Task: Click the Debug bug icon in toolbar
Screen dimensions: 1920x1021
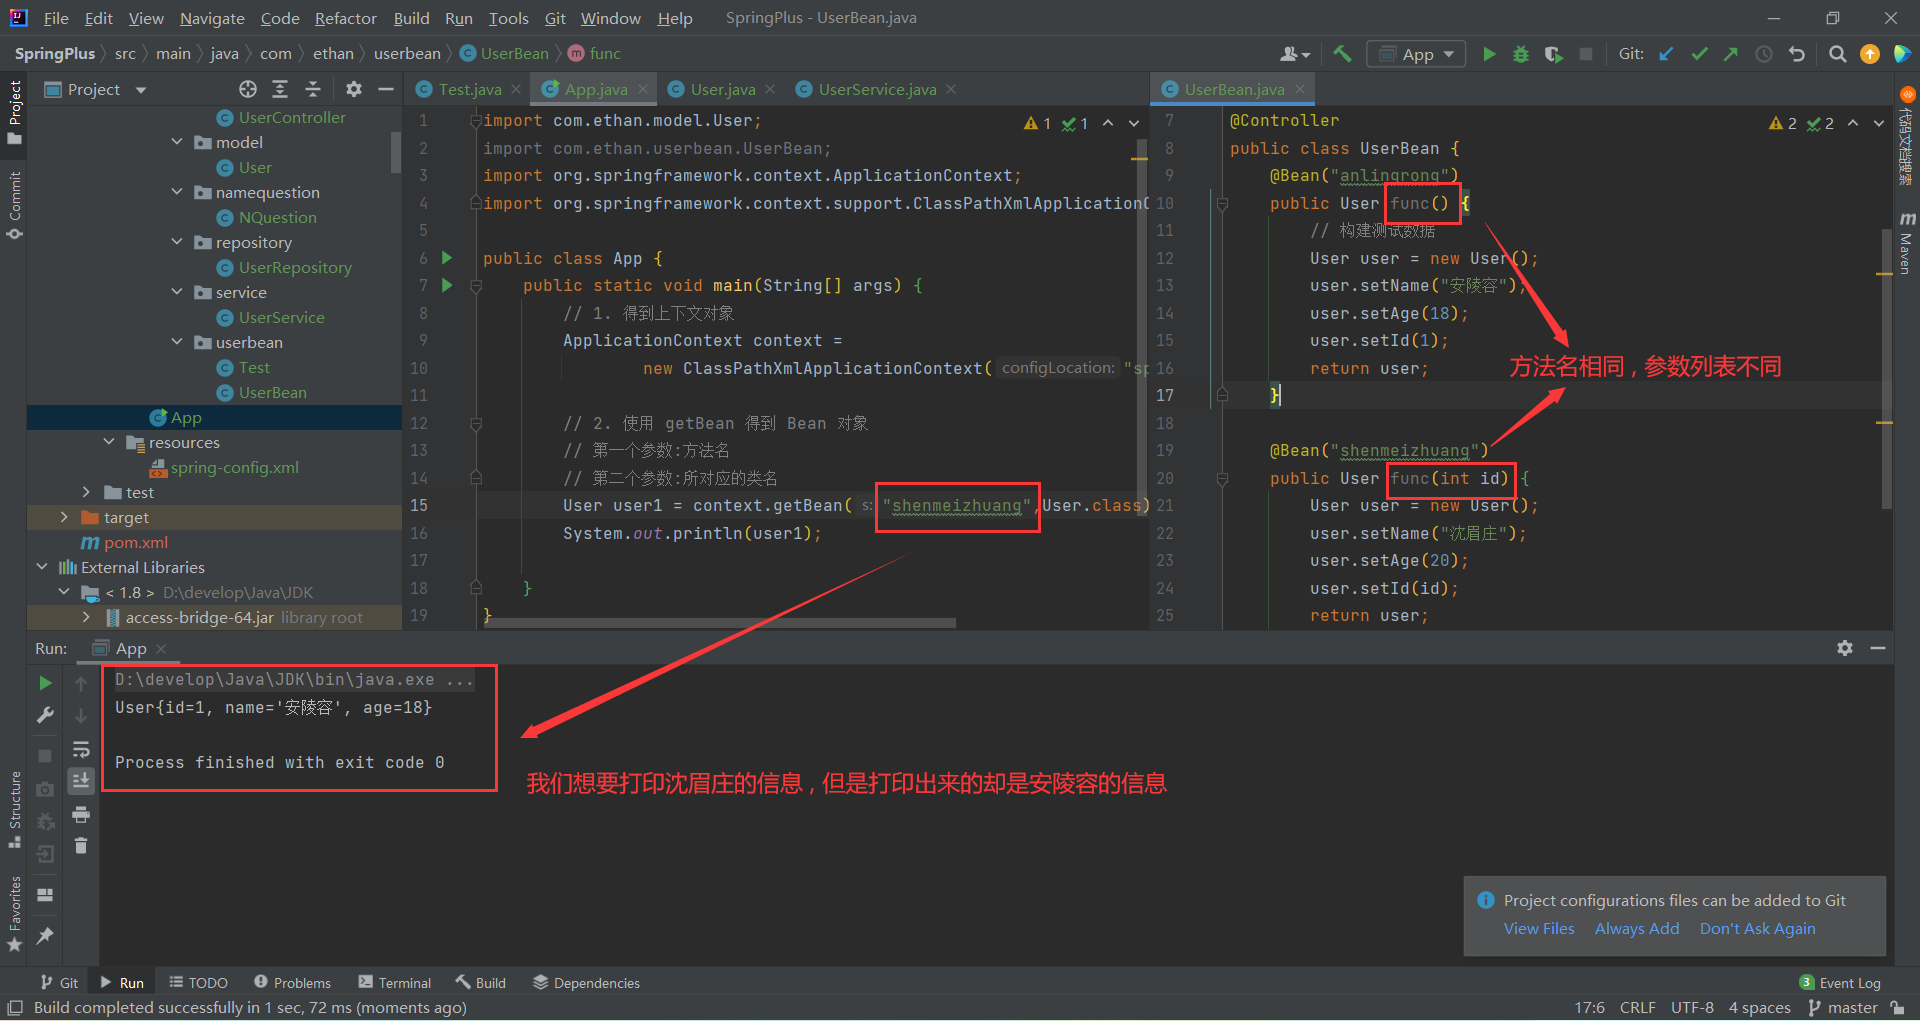Action: tap(1521, 54)
